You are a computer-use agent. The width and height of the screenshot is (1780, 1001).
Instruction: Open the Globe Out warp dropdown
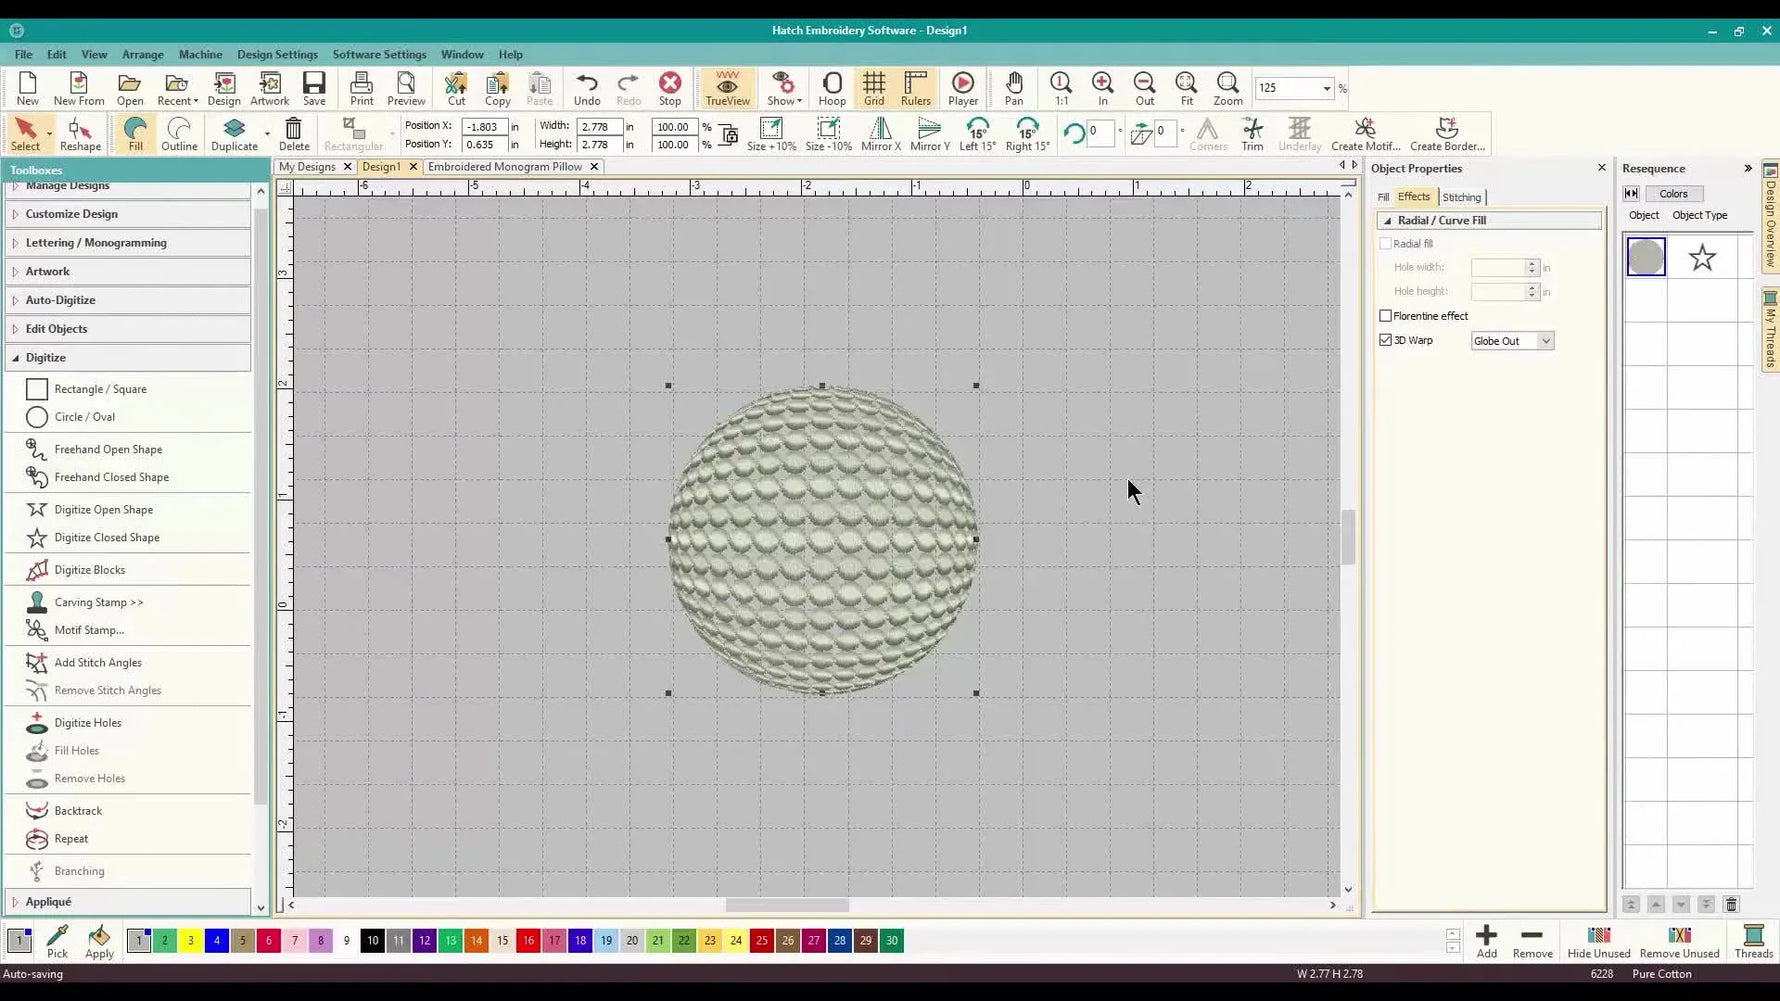(x=1545, y=341)
